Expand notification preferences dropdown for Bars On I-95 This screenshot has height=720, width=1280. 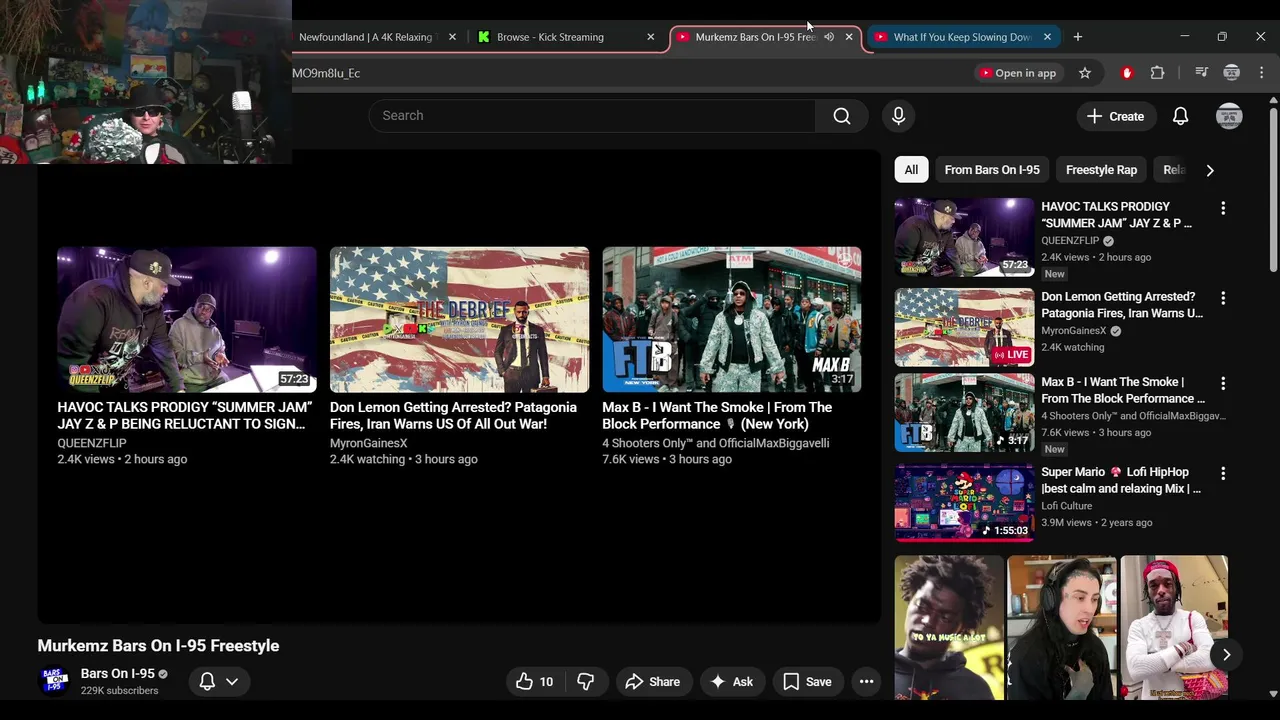pyautogui.click(x=231, y=682)
